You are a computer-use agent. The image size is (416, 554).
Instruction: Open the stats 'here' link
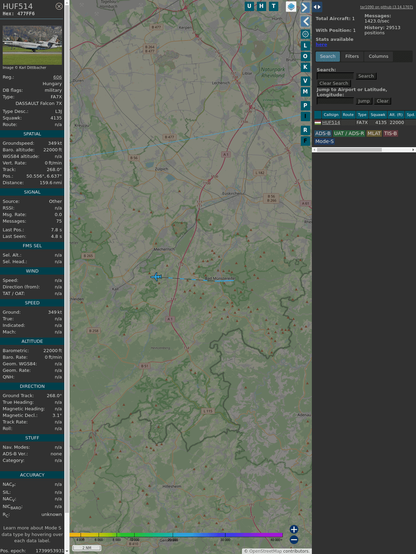click(321, 45)
